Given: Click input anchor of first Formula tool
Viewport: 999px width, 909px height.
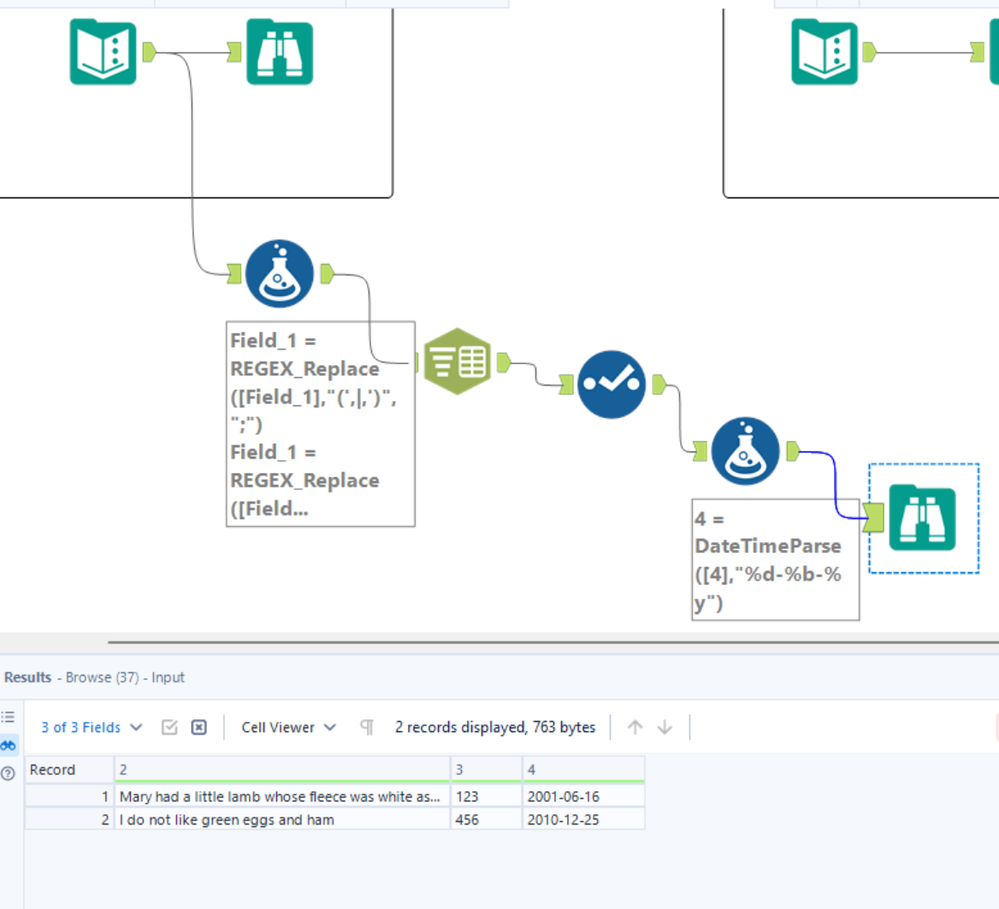Looking at the screenshot, I should click(234, 274).
